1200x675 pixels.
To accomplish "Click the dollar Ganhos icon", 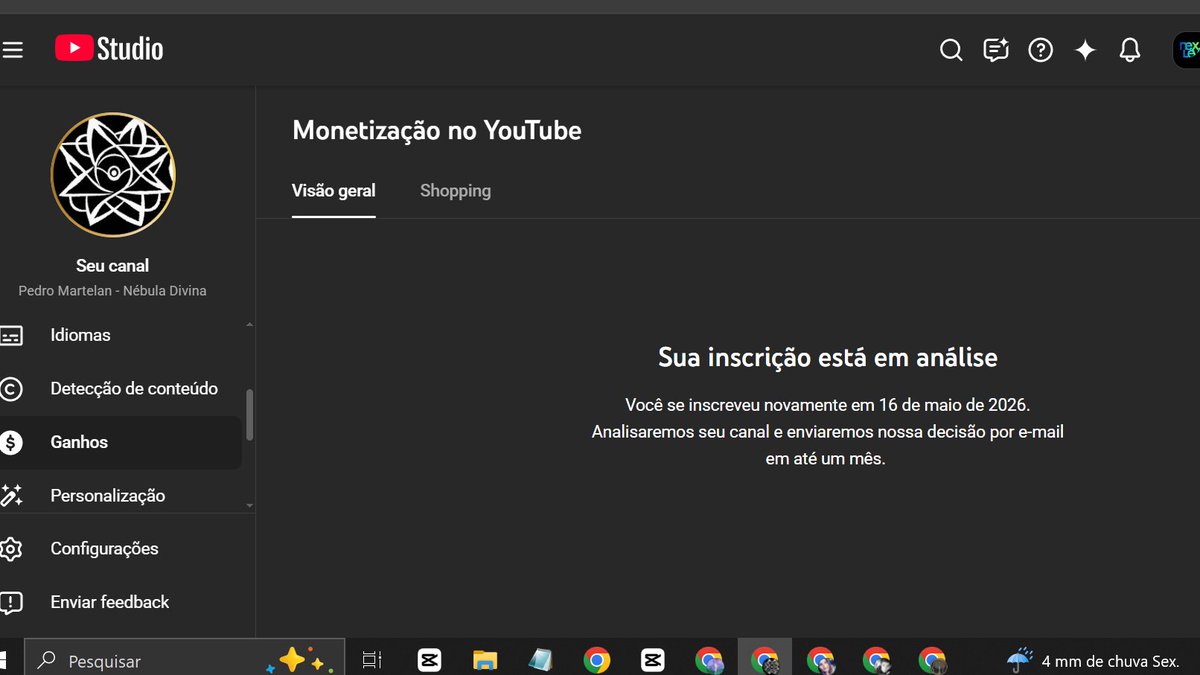I will pos(11,442).
